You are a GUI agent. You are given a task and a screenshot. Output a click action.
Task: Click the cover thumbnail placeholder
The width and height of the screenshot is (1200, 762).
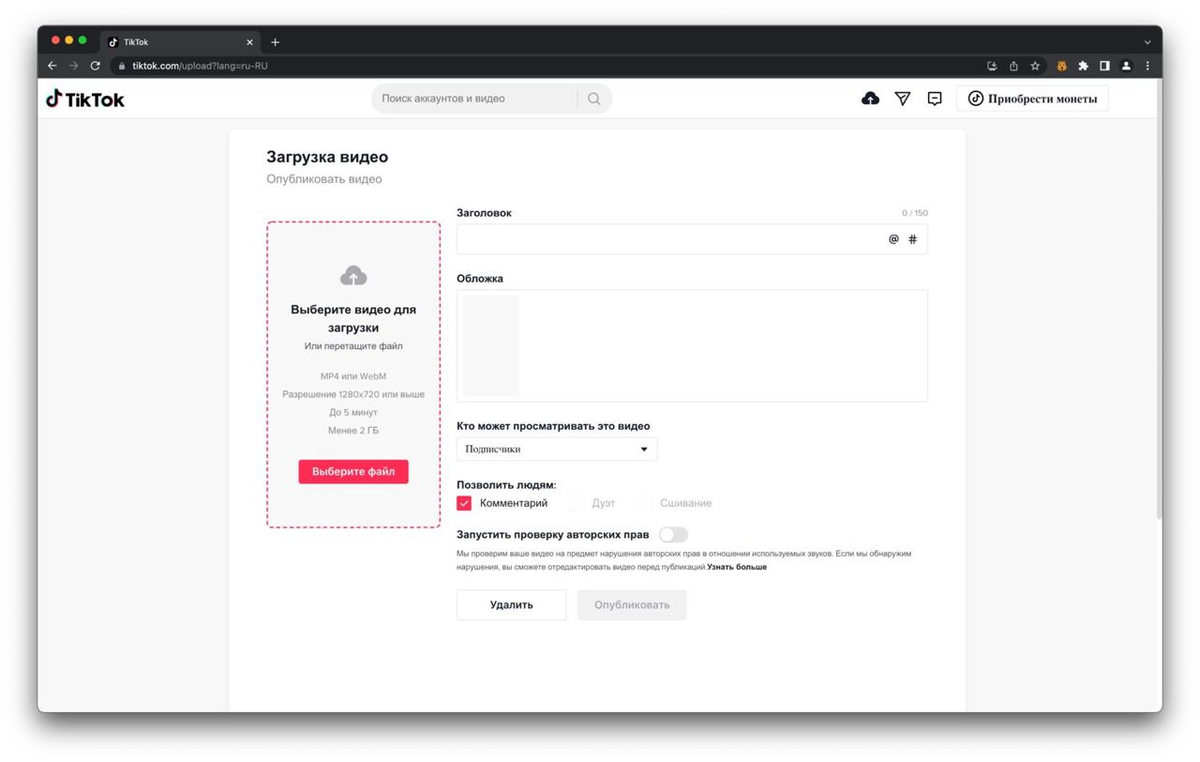[491, 346]
